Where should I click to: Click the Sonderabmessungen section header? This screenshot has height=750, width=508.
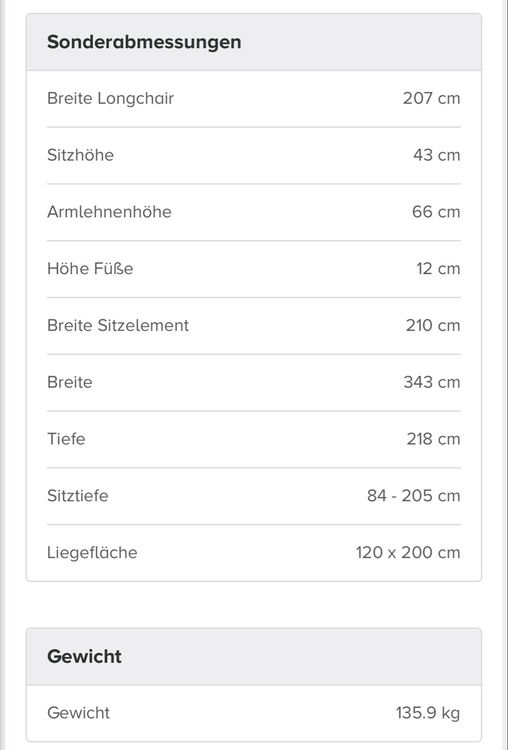tap(144, 42)
